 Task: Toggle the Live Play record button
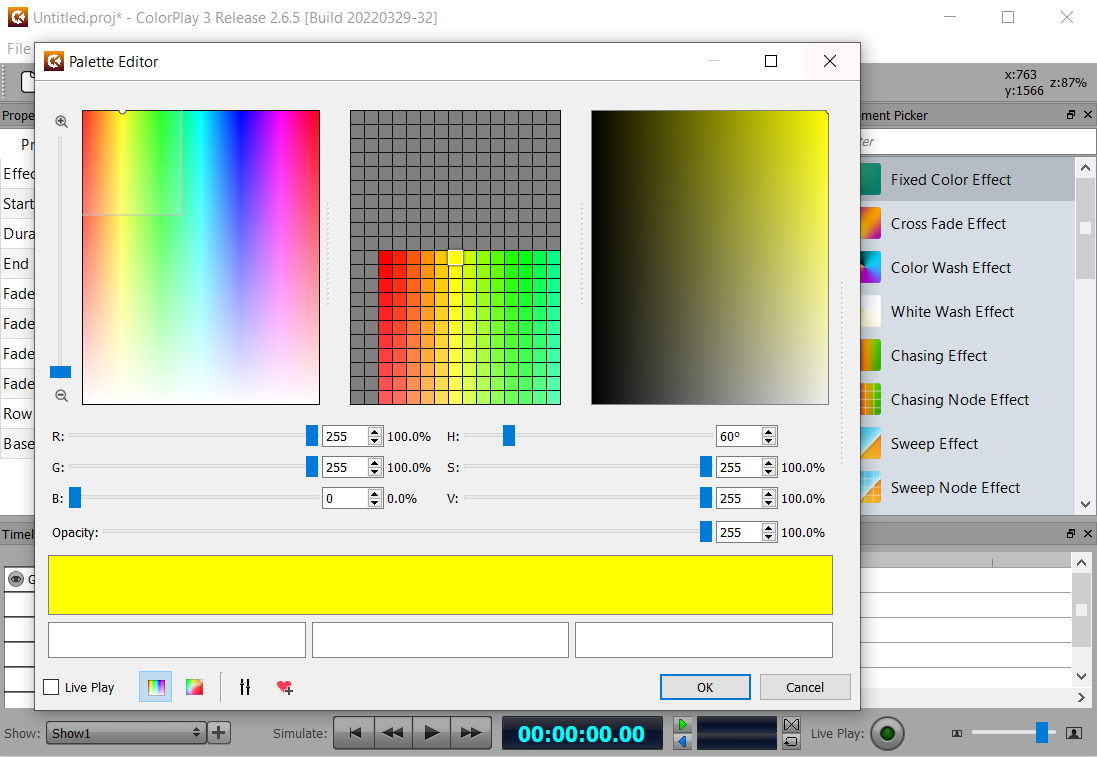887,733
